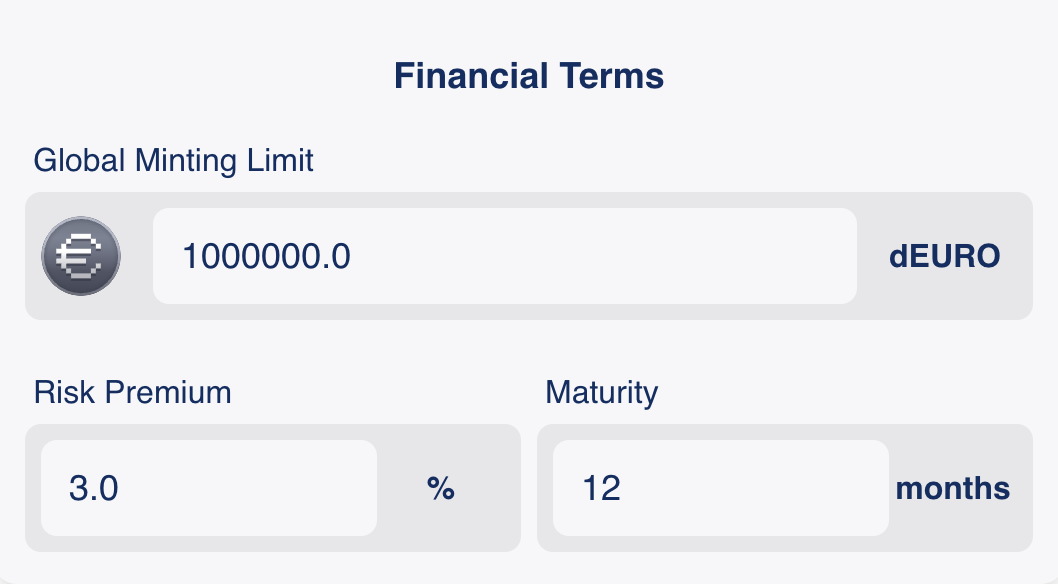Place cursor at end of minting limit field
The height and width of the screenshot is (584, 1058).
point(820,257)
